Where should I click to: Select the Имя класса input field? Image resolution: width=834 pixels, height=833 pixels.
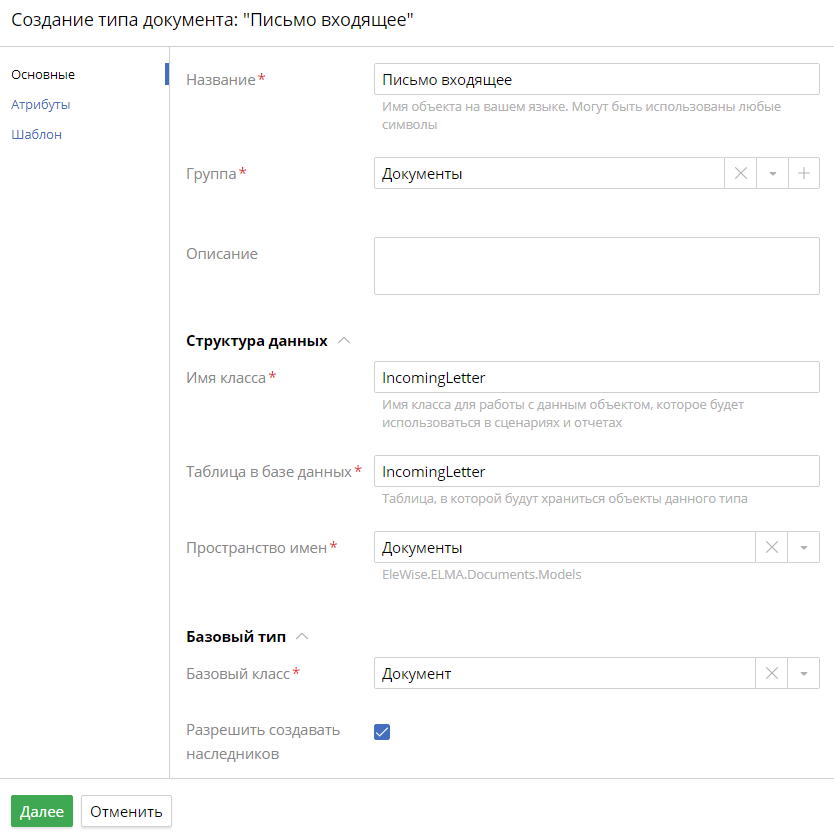click(x=595, y=376)
